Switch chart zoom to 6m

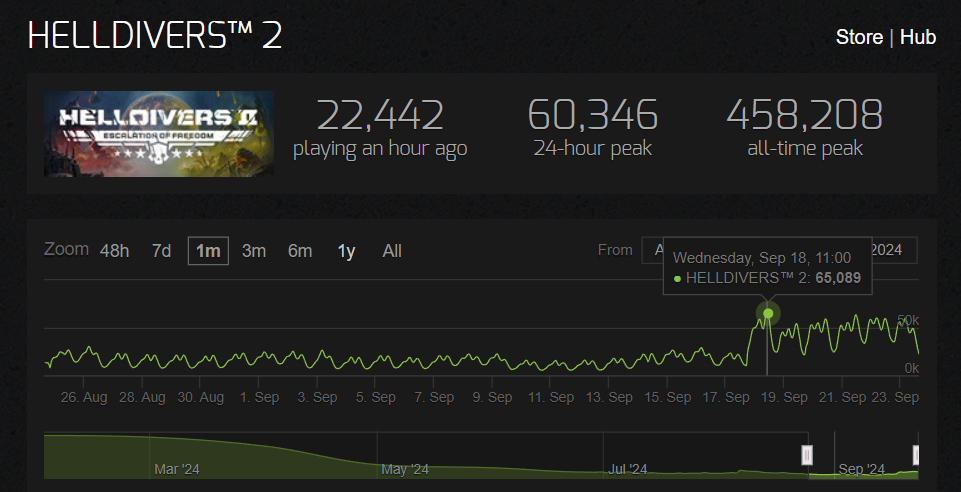click(300, 251)
